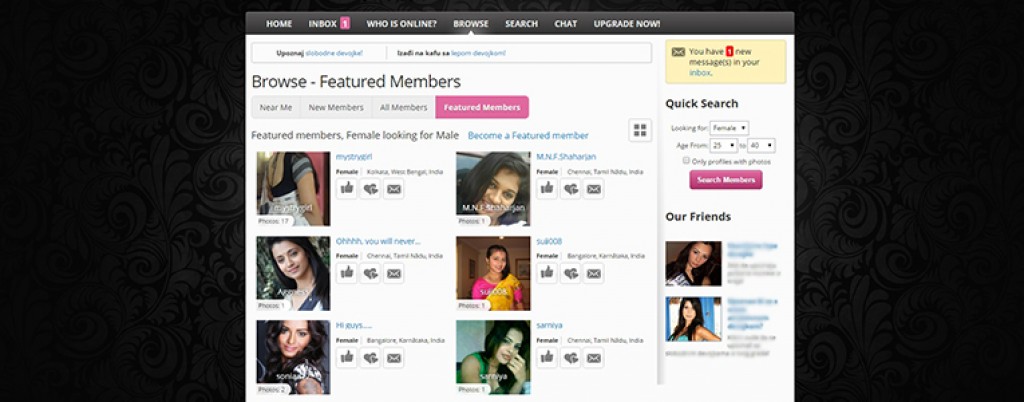1024x402 pixels.
Task: Open INBOX from navigation bar
Action: click(x=323, y=23)
